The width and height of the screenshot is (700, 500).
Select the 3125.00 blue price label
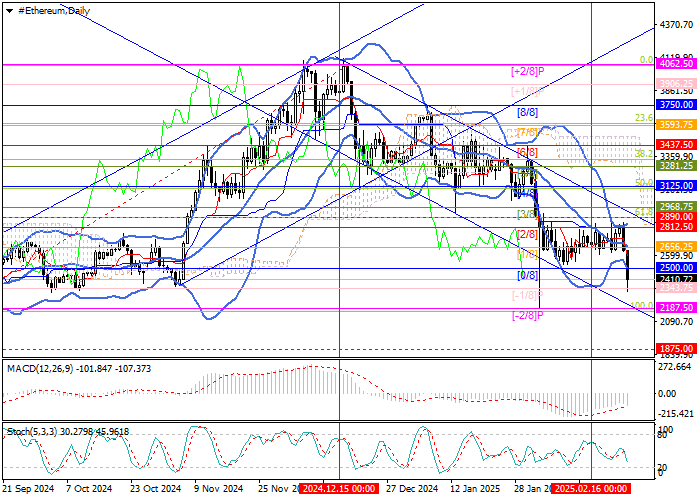pos(677,186)
